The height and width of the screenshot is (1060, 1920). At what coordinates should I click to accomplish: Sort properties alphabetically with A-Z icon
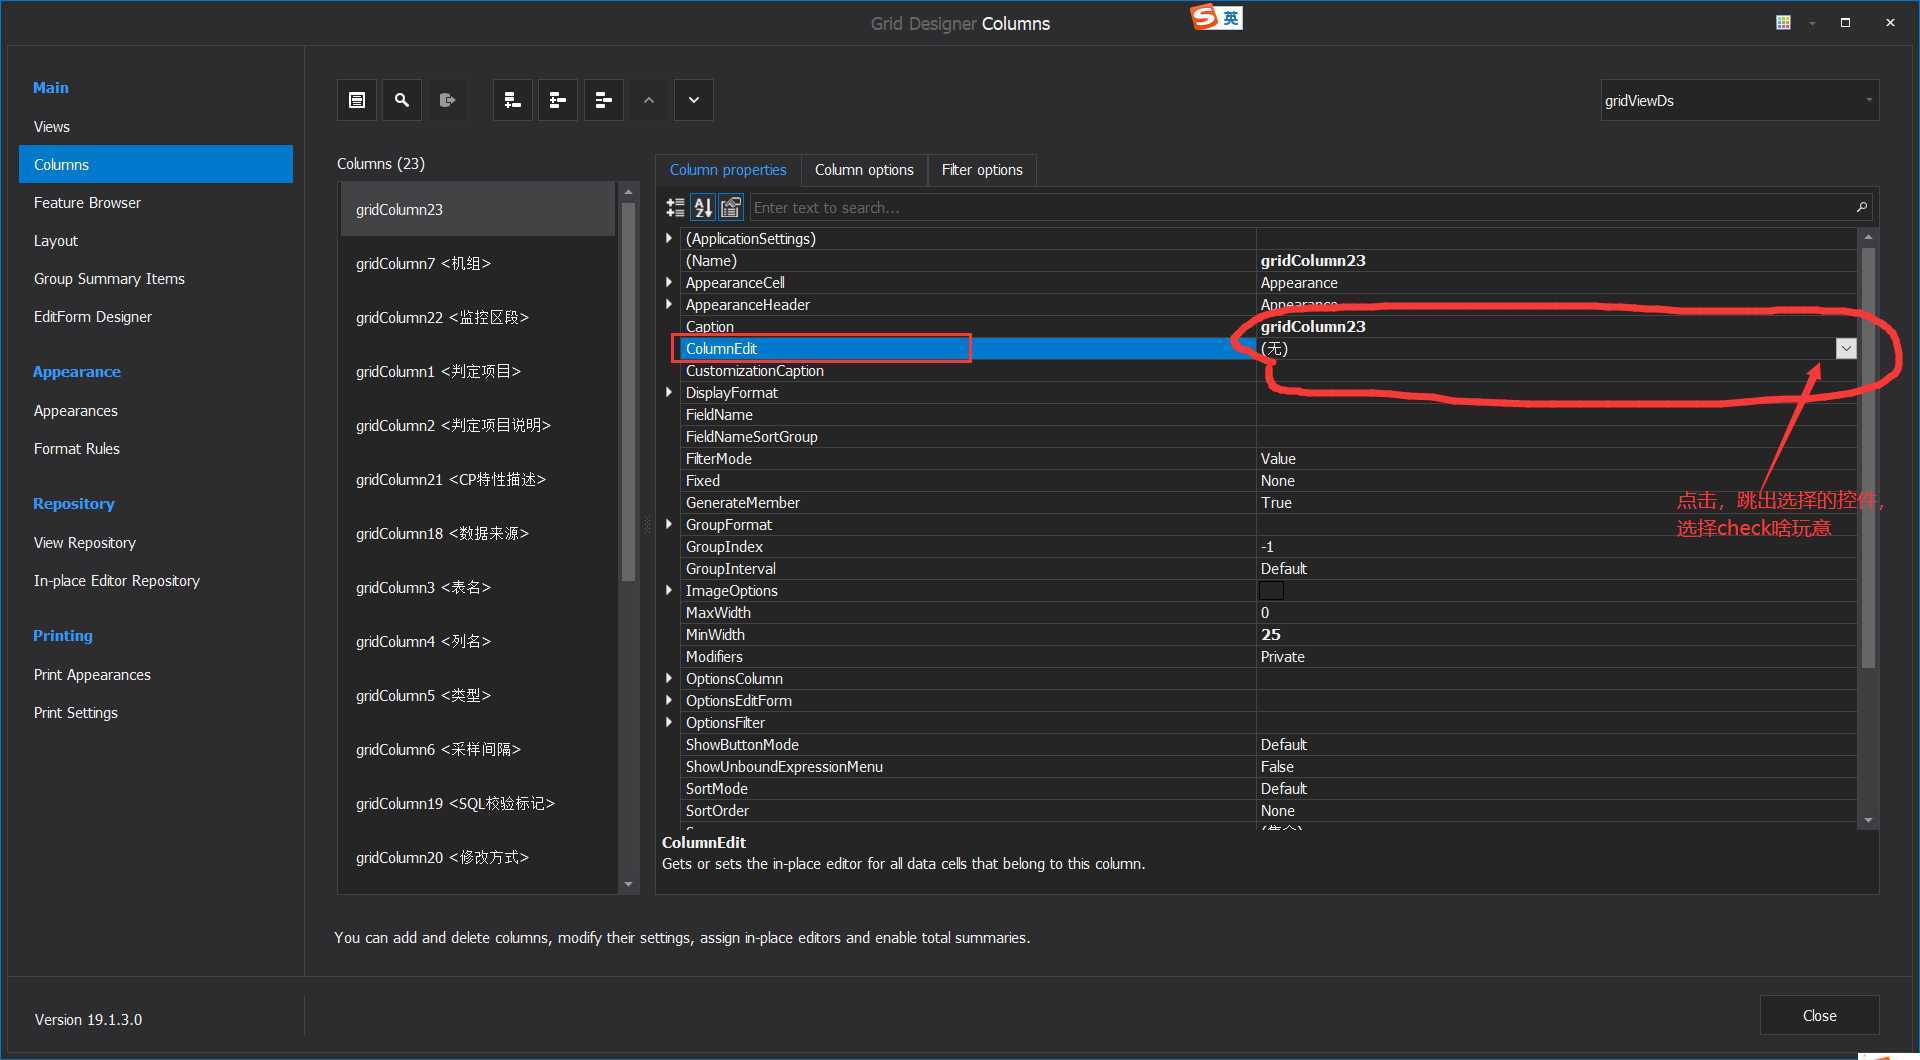703,207
